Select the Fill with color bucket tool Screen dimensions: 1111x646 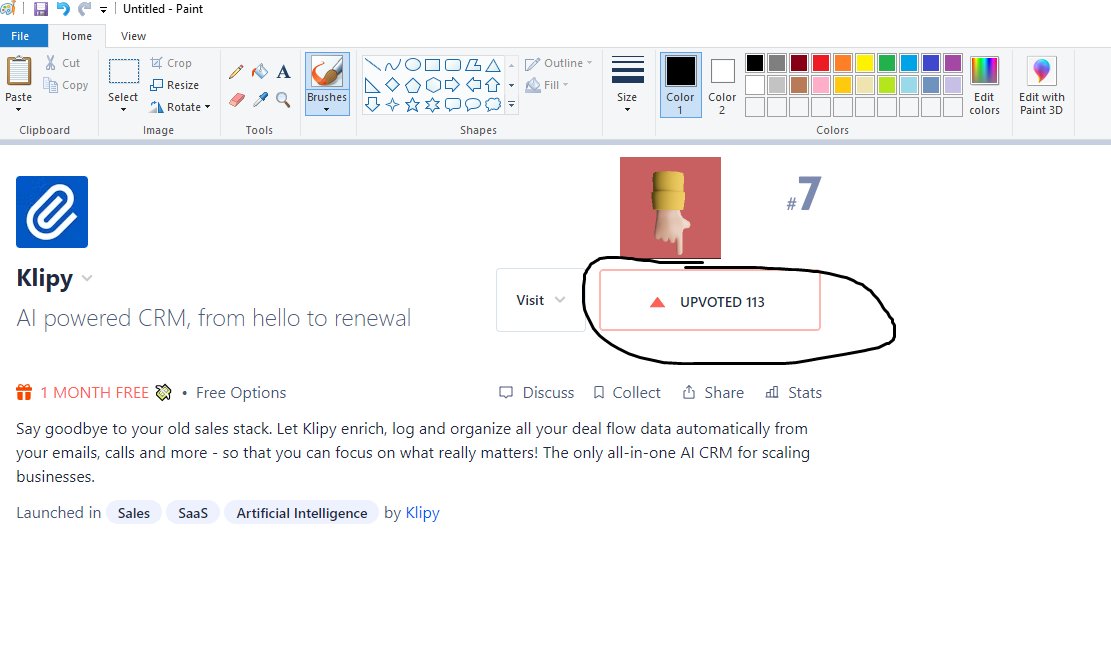(260, 72)
